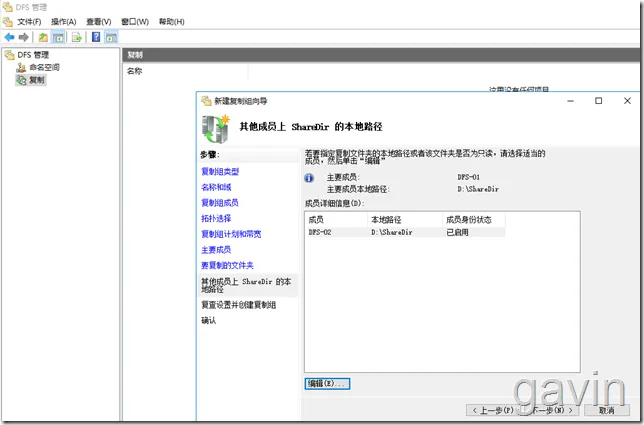
Task: Click the 取消 button in wizard
Action: pyautogui.click(x=607, y=410)
